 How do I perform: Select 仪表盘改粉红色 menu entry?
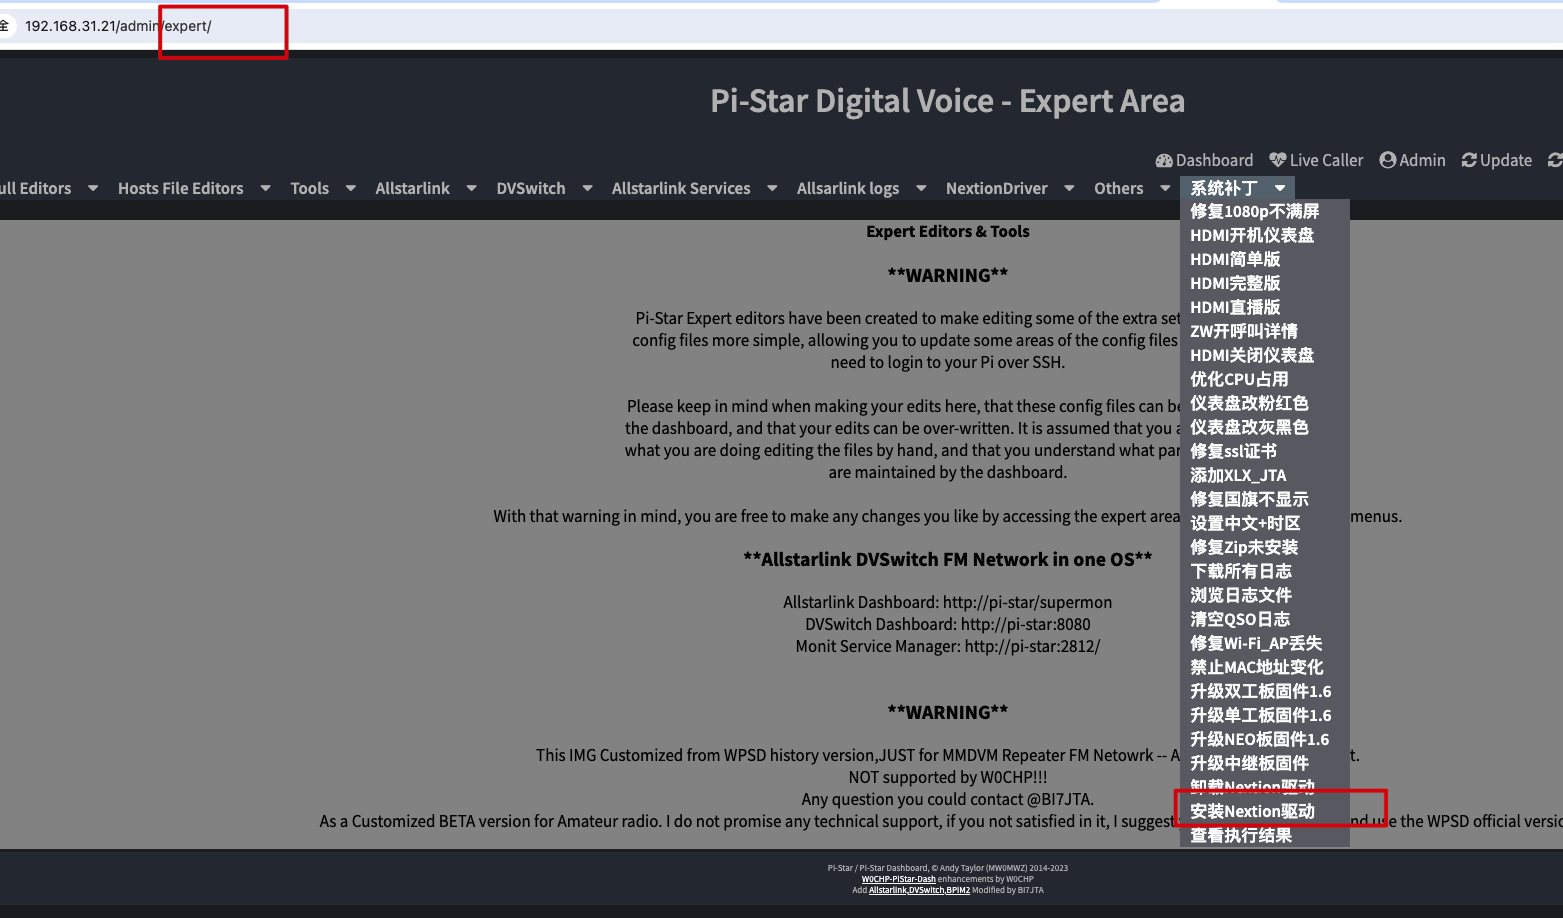pos(1249,403)
